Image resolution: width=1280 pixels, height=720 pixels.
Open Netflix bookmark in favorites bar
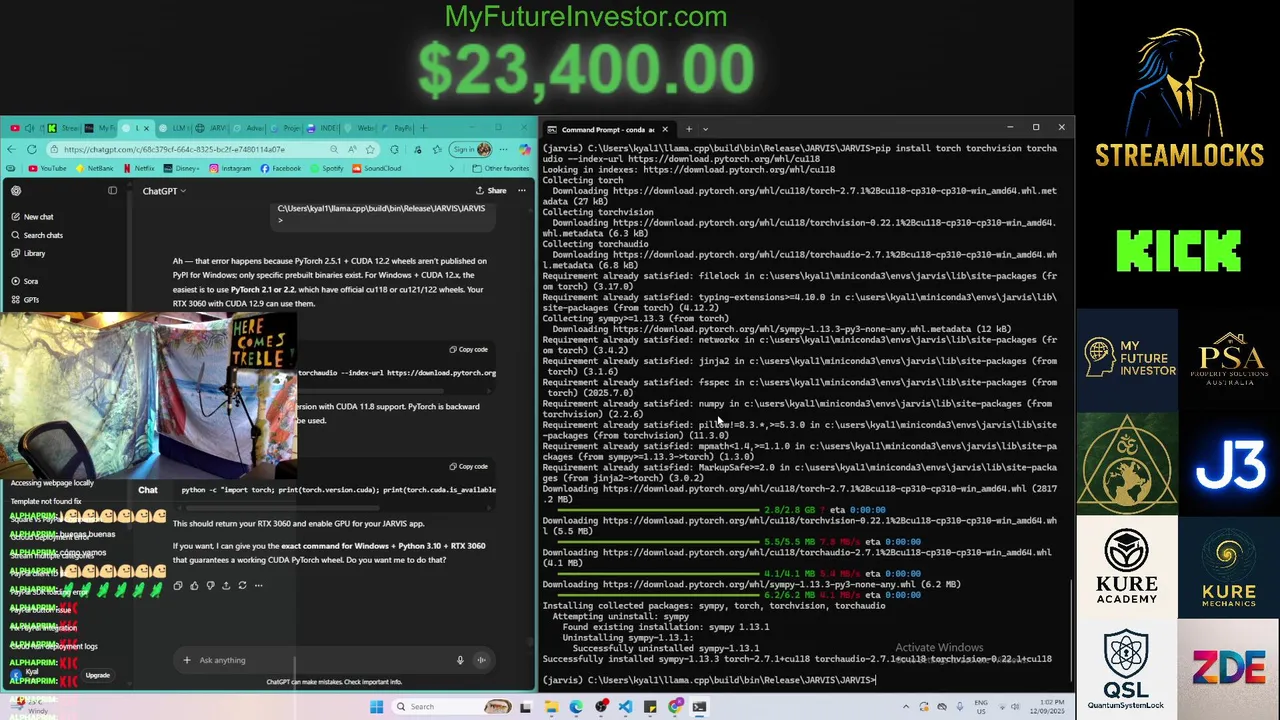click(139, 168)
